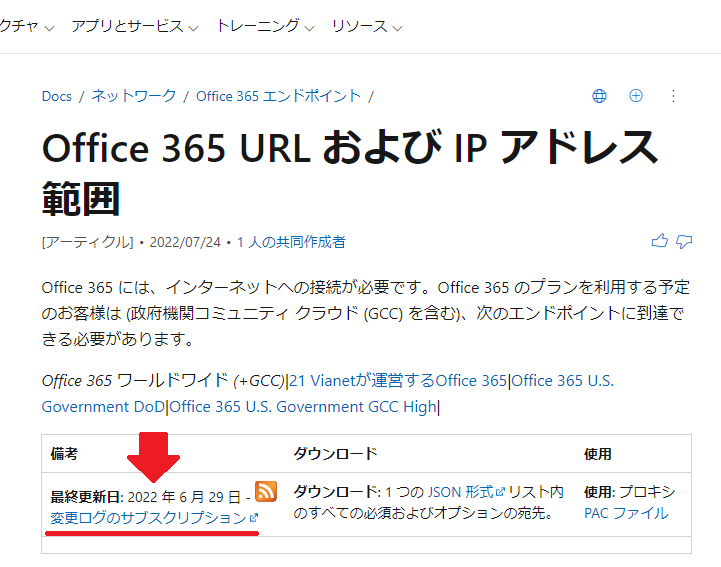
Task: Click the thumbs up feedback icon
Action: point(660,241)
